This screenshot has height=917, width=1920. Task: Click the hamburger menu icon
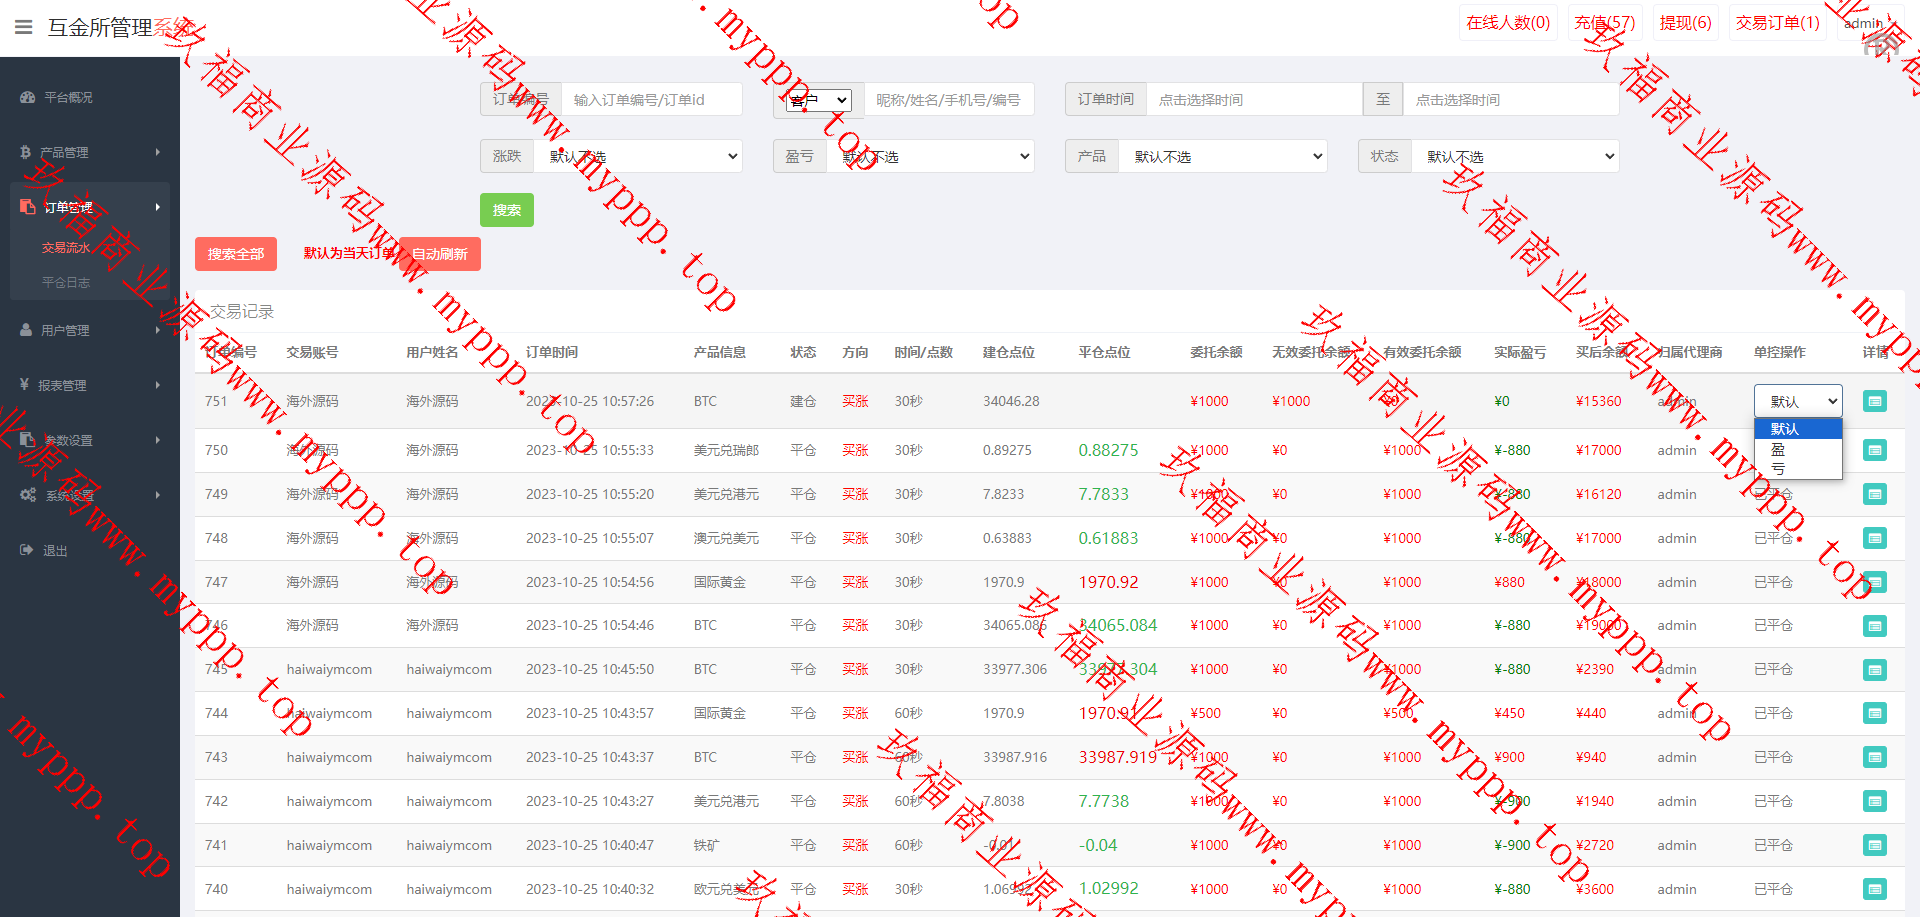pyautogui.click(x=24, y=27)
